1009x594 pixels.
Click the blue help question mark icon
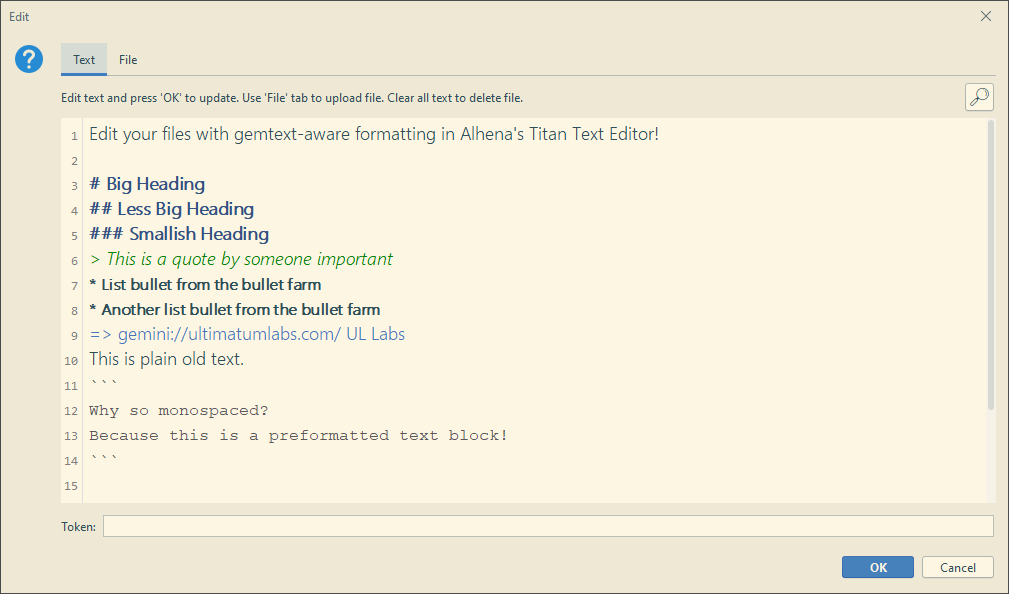[x=29, y=59]
